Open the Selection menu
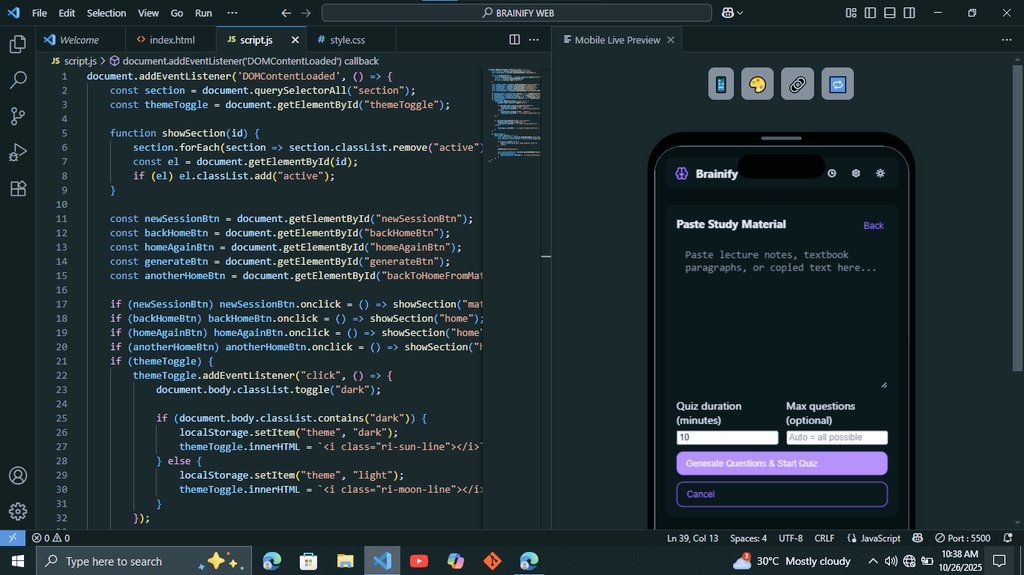 pos(106,12)
